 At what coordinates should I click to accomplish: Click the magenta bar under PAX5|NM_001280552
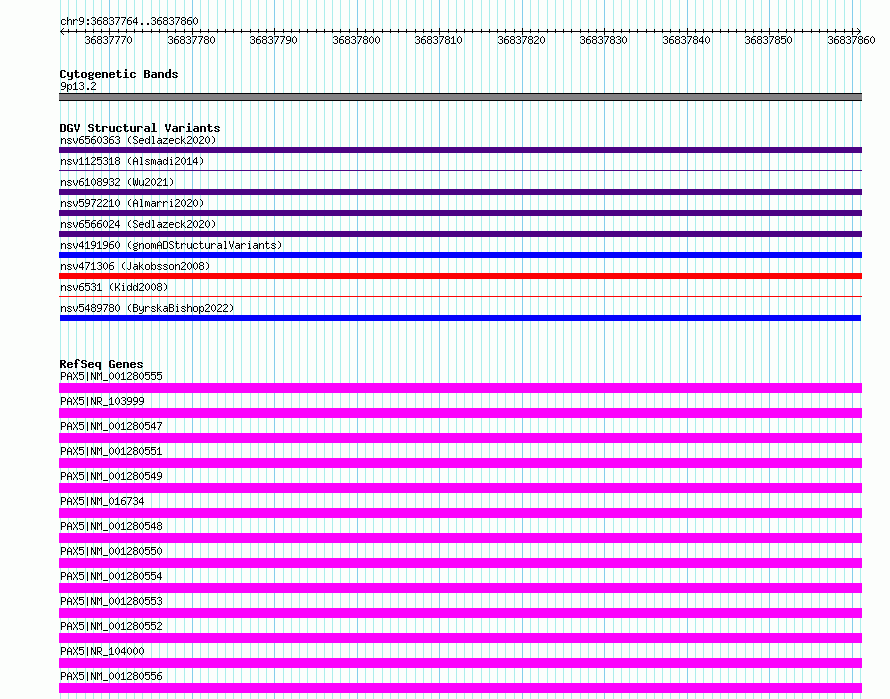point(460,638)
